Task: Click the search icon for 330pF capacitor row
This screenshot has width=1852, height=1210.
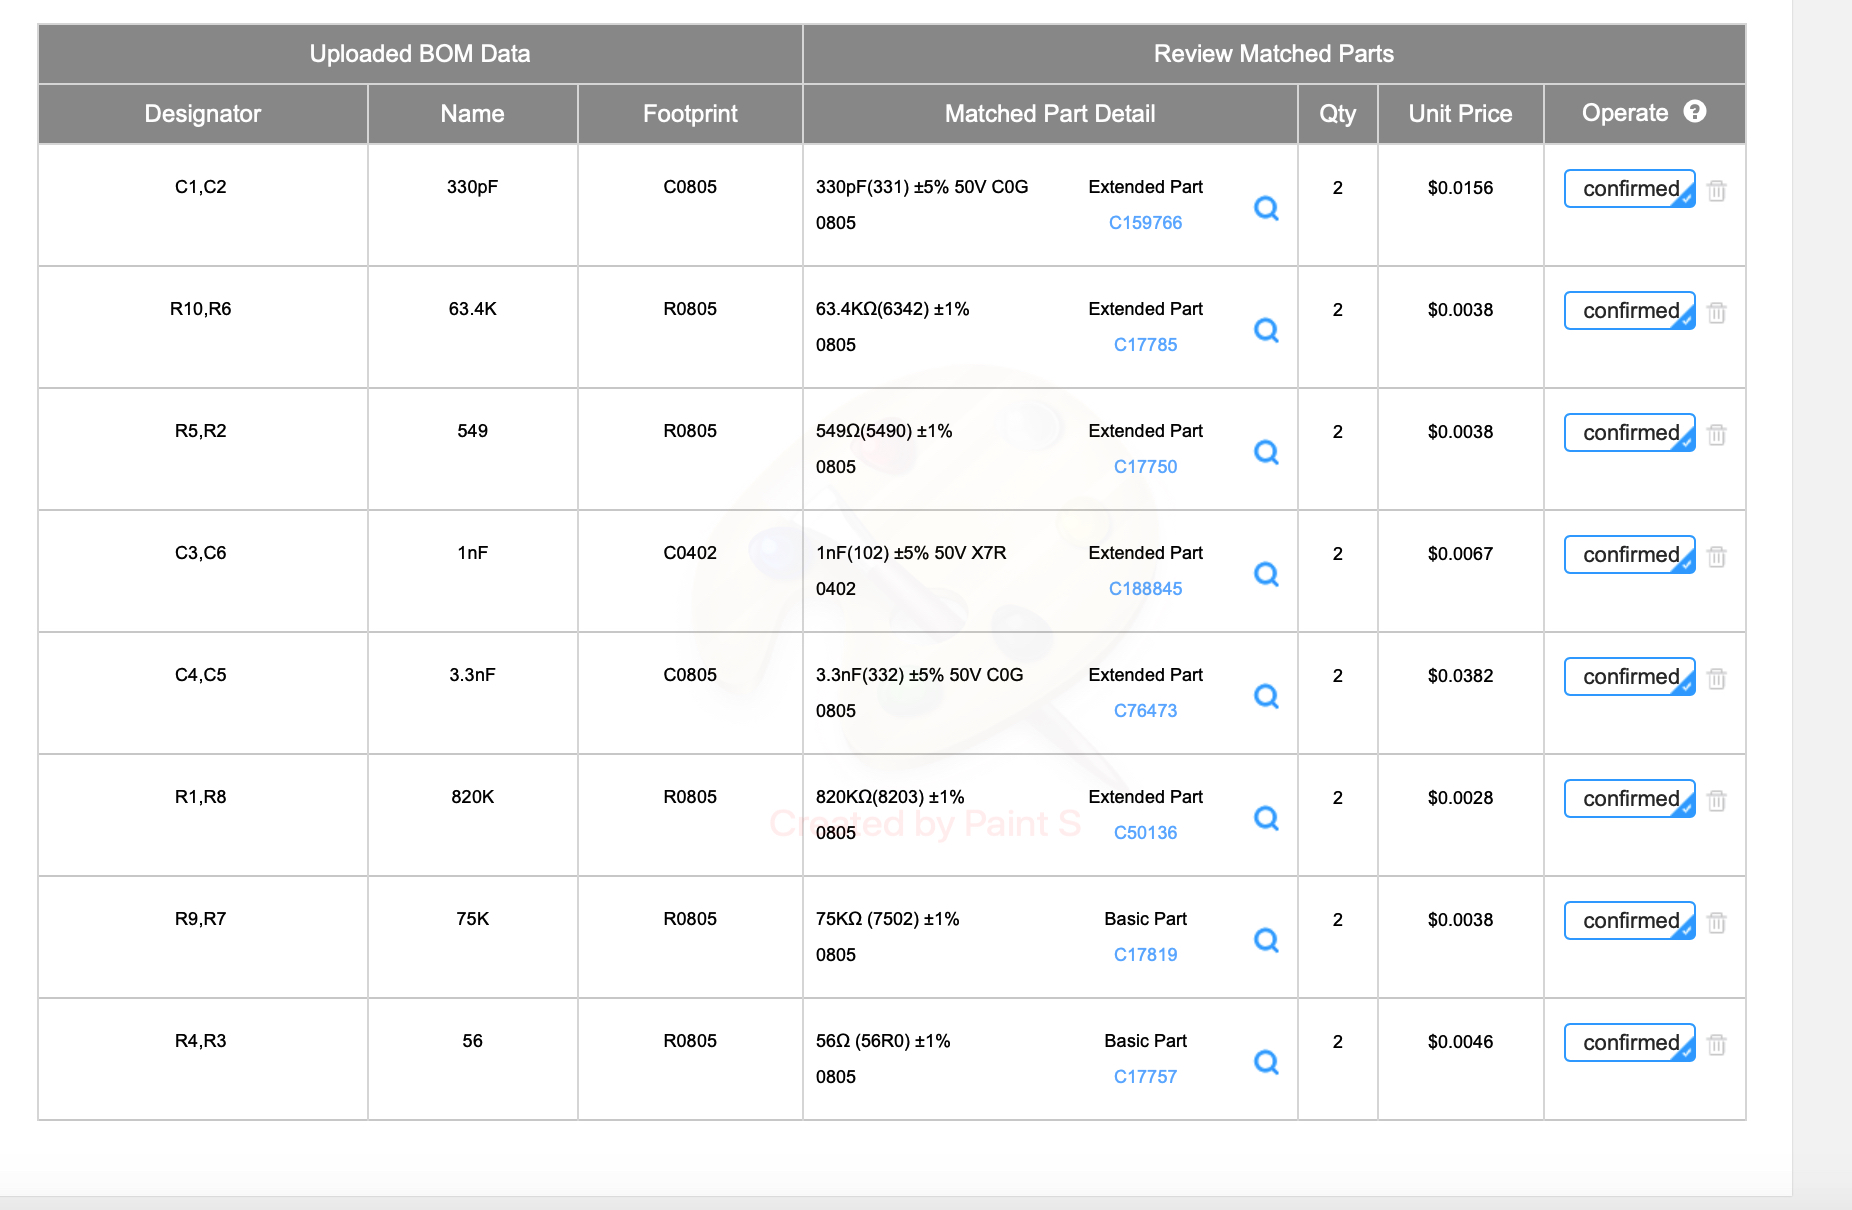Action: pos(1266,208)
